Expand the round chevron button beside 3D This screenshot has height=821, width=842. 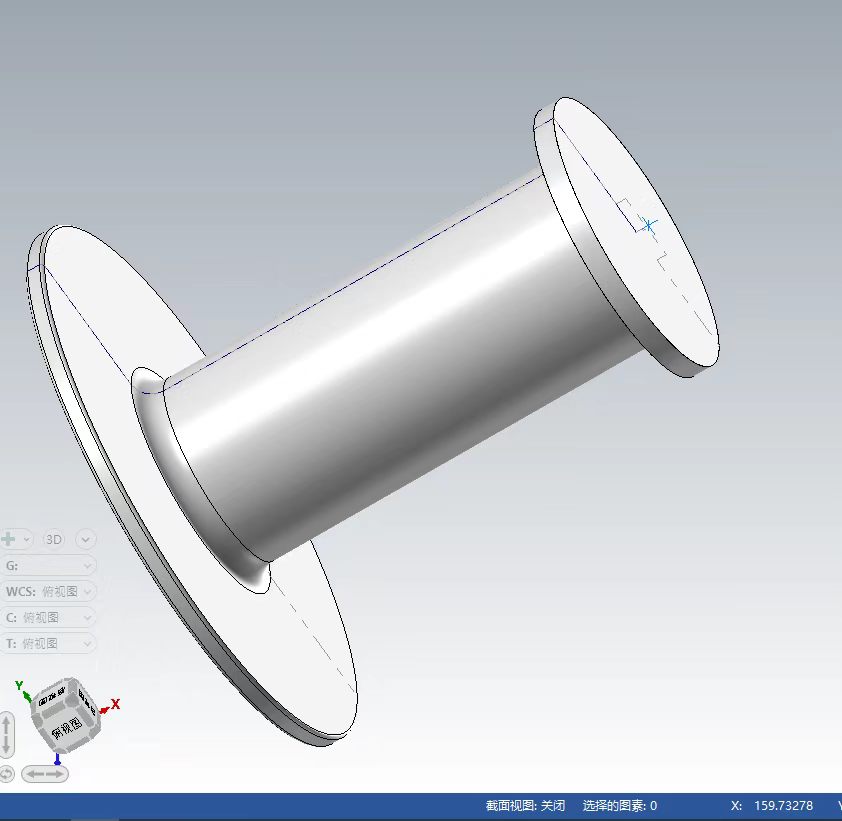pyautogui.click(x=86, y=539)
